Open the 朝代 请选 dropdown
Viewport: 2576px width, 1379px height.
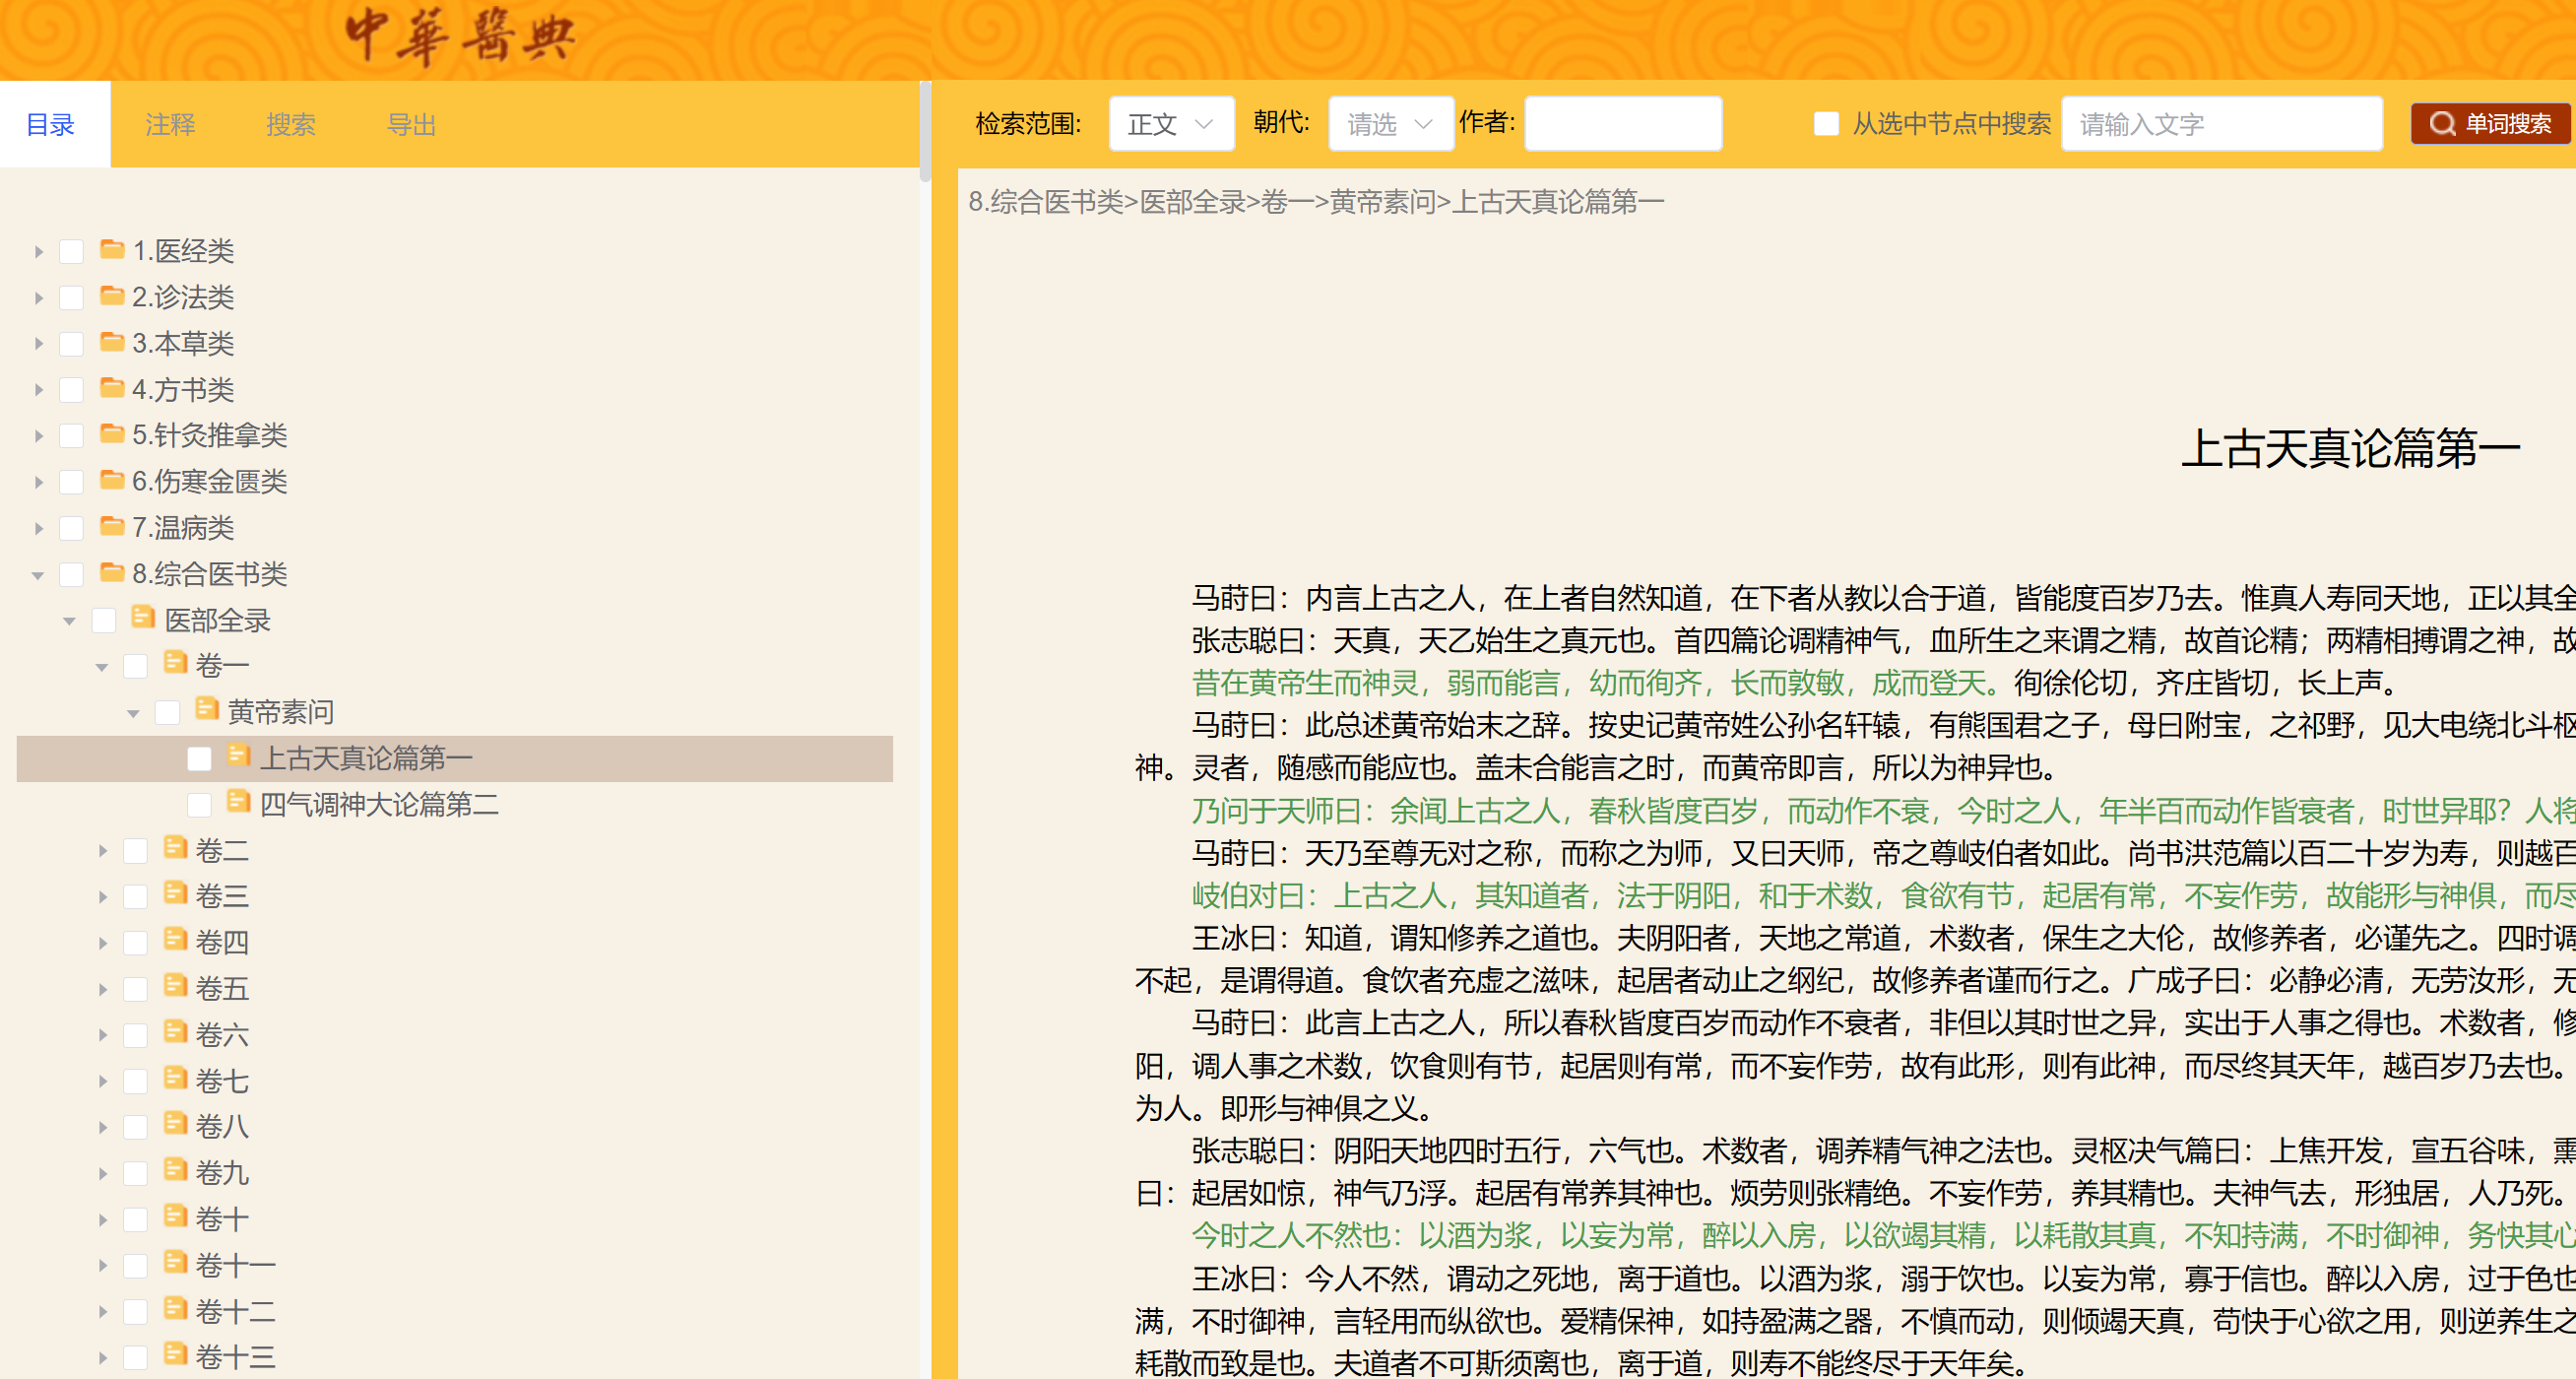pos(1390,124)
